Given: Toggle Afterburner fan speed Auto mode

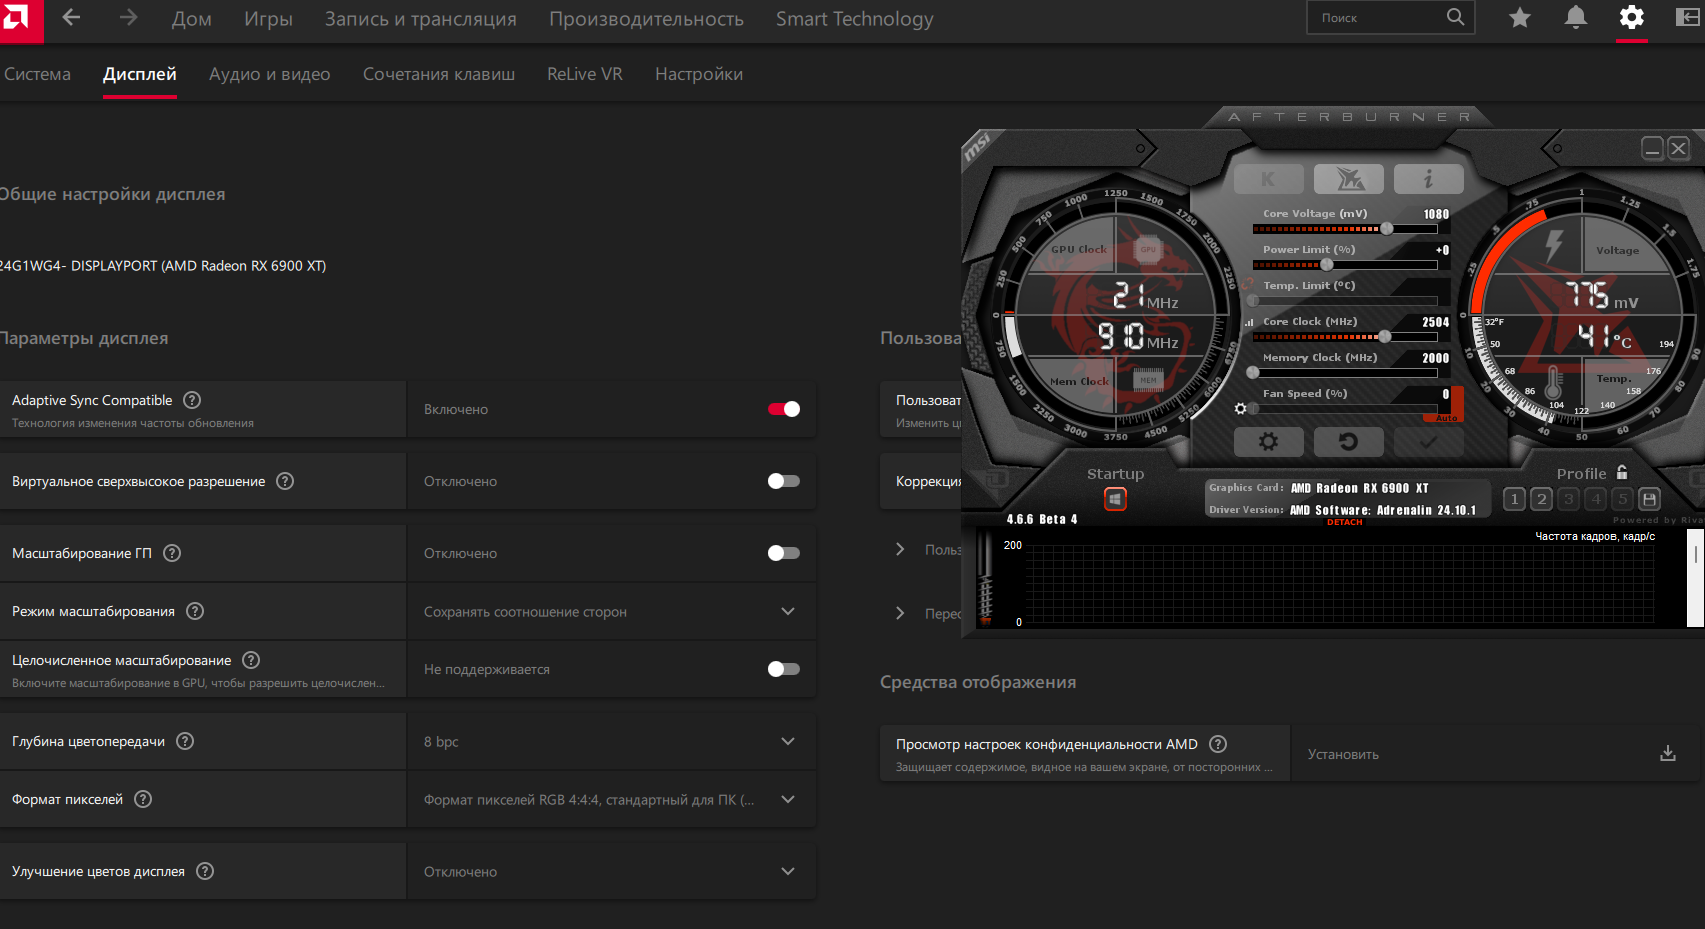Looking at the screenshot, I should pos(1447,418).
